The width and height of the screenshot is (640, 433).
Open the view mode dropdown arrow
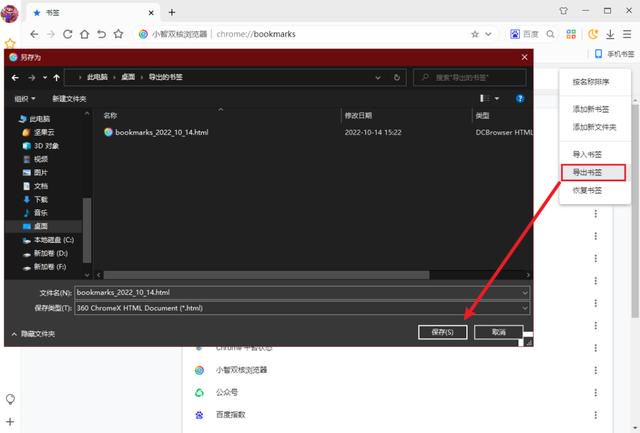pyautogui.click(x=497, y=98)
